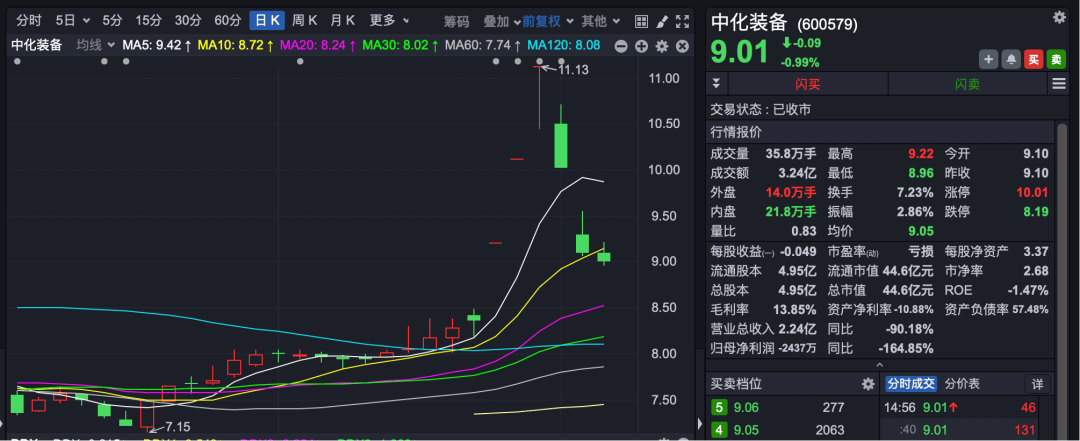Switch to 分价表 tab
Screen dimensions: 1080x441
tap(962, 384)
